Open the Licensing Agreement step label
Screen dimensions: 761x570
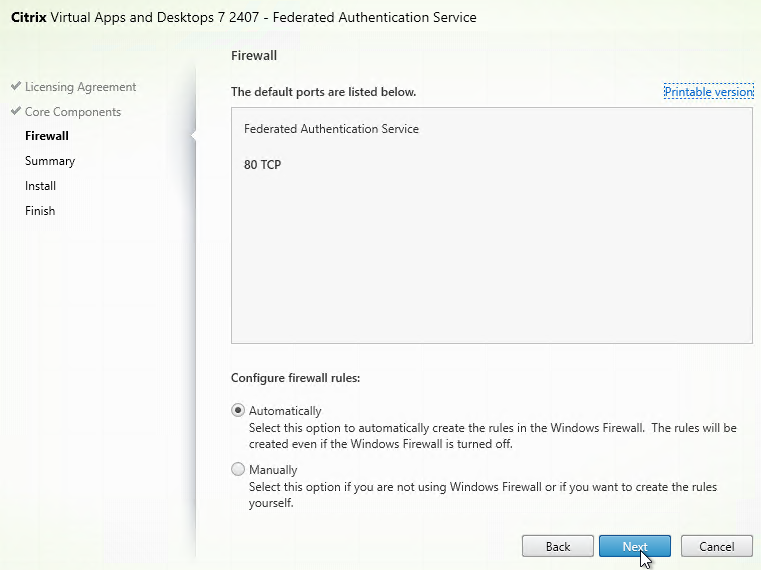click(x=80, y=87)
